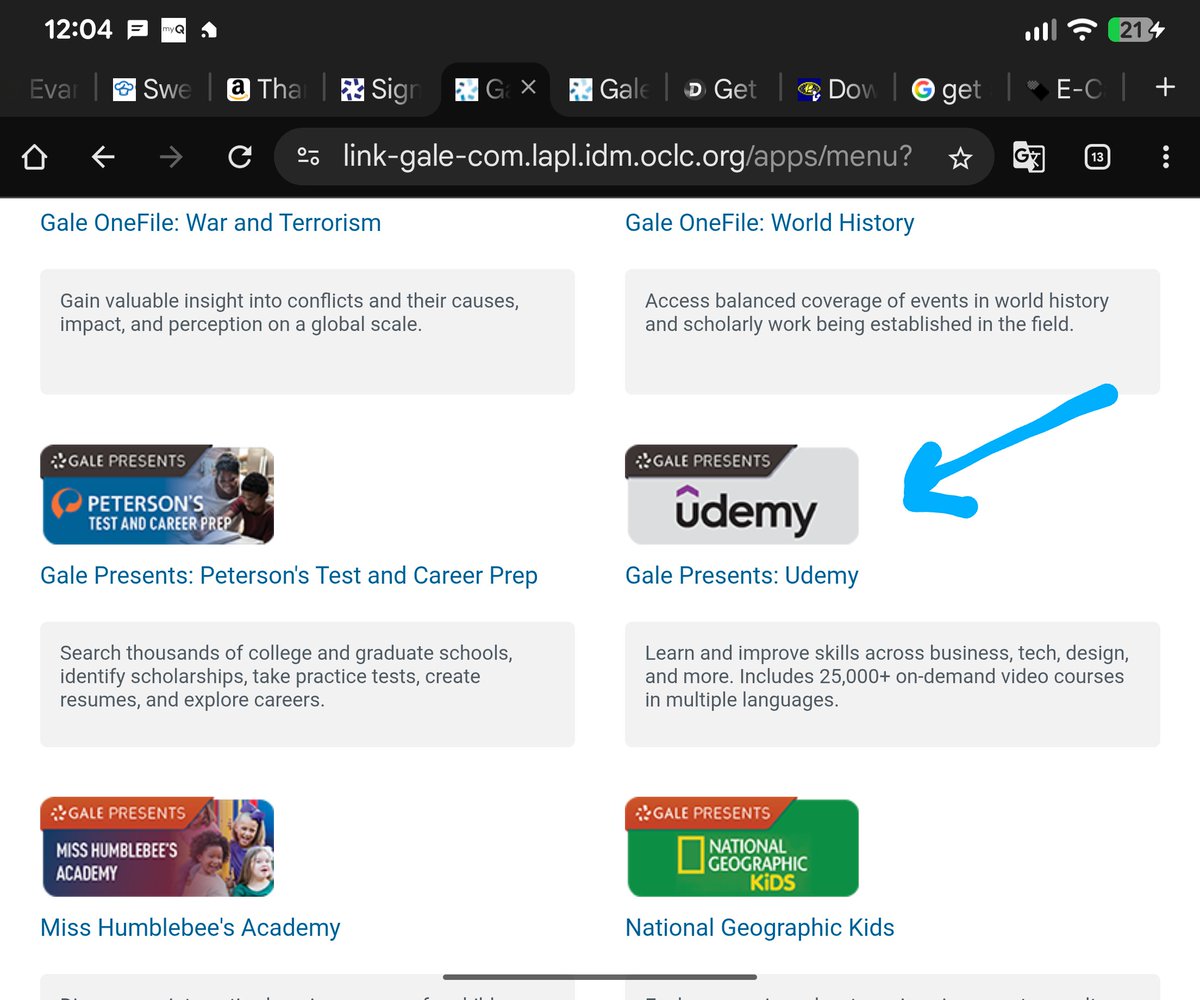Click the Miss Humblebee's Academy logo
1200x1000 pixels.
[x=157, y=847]
